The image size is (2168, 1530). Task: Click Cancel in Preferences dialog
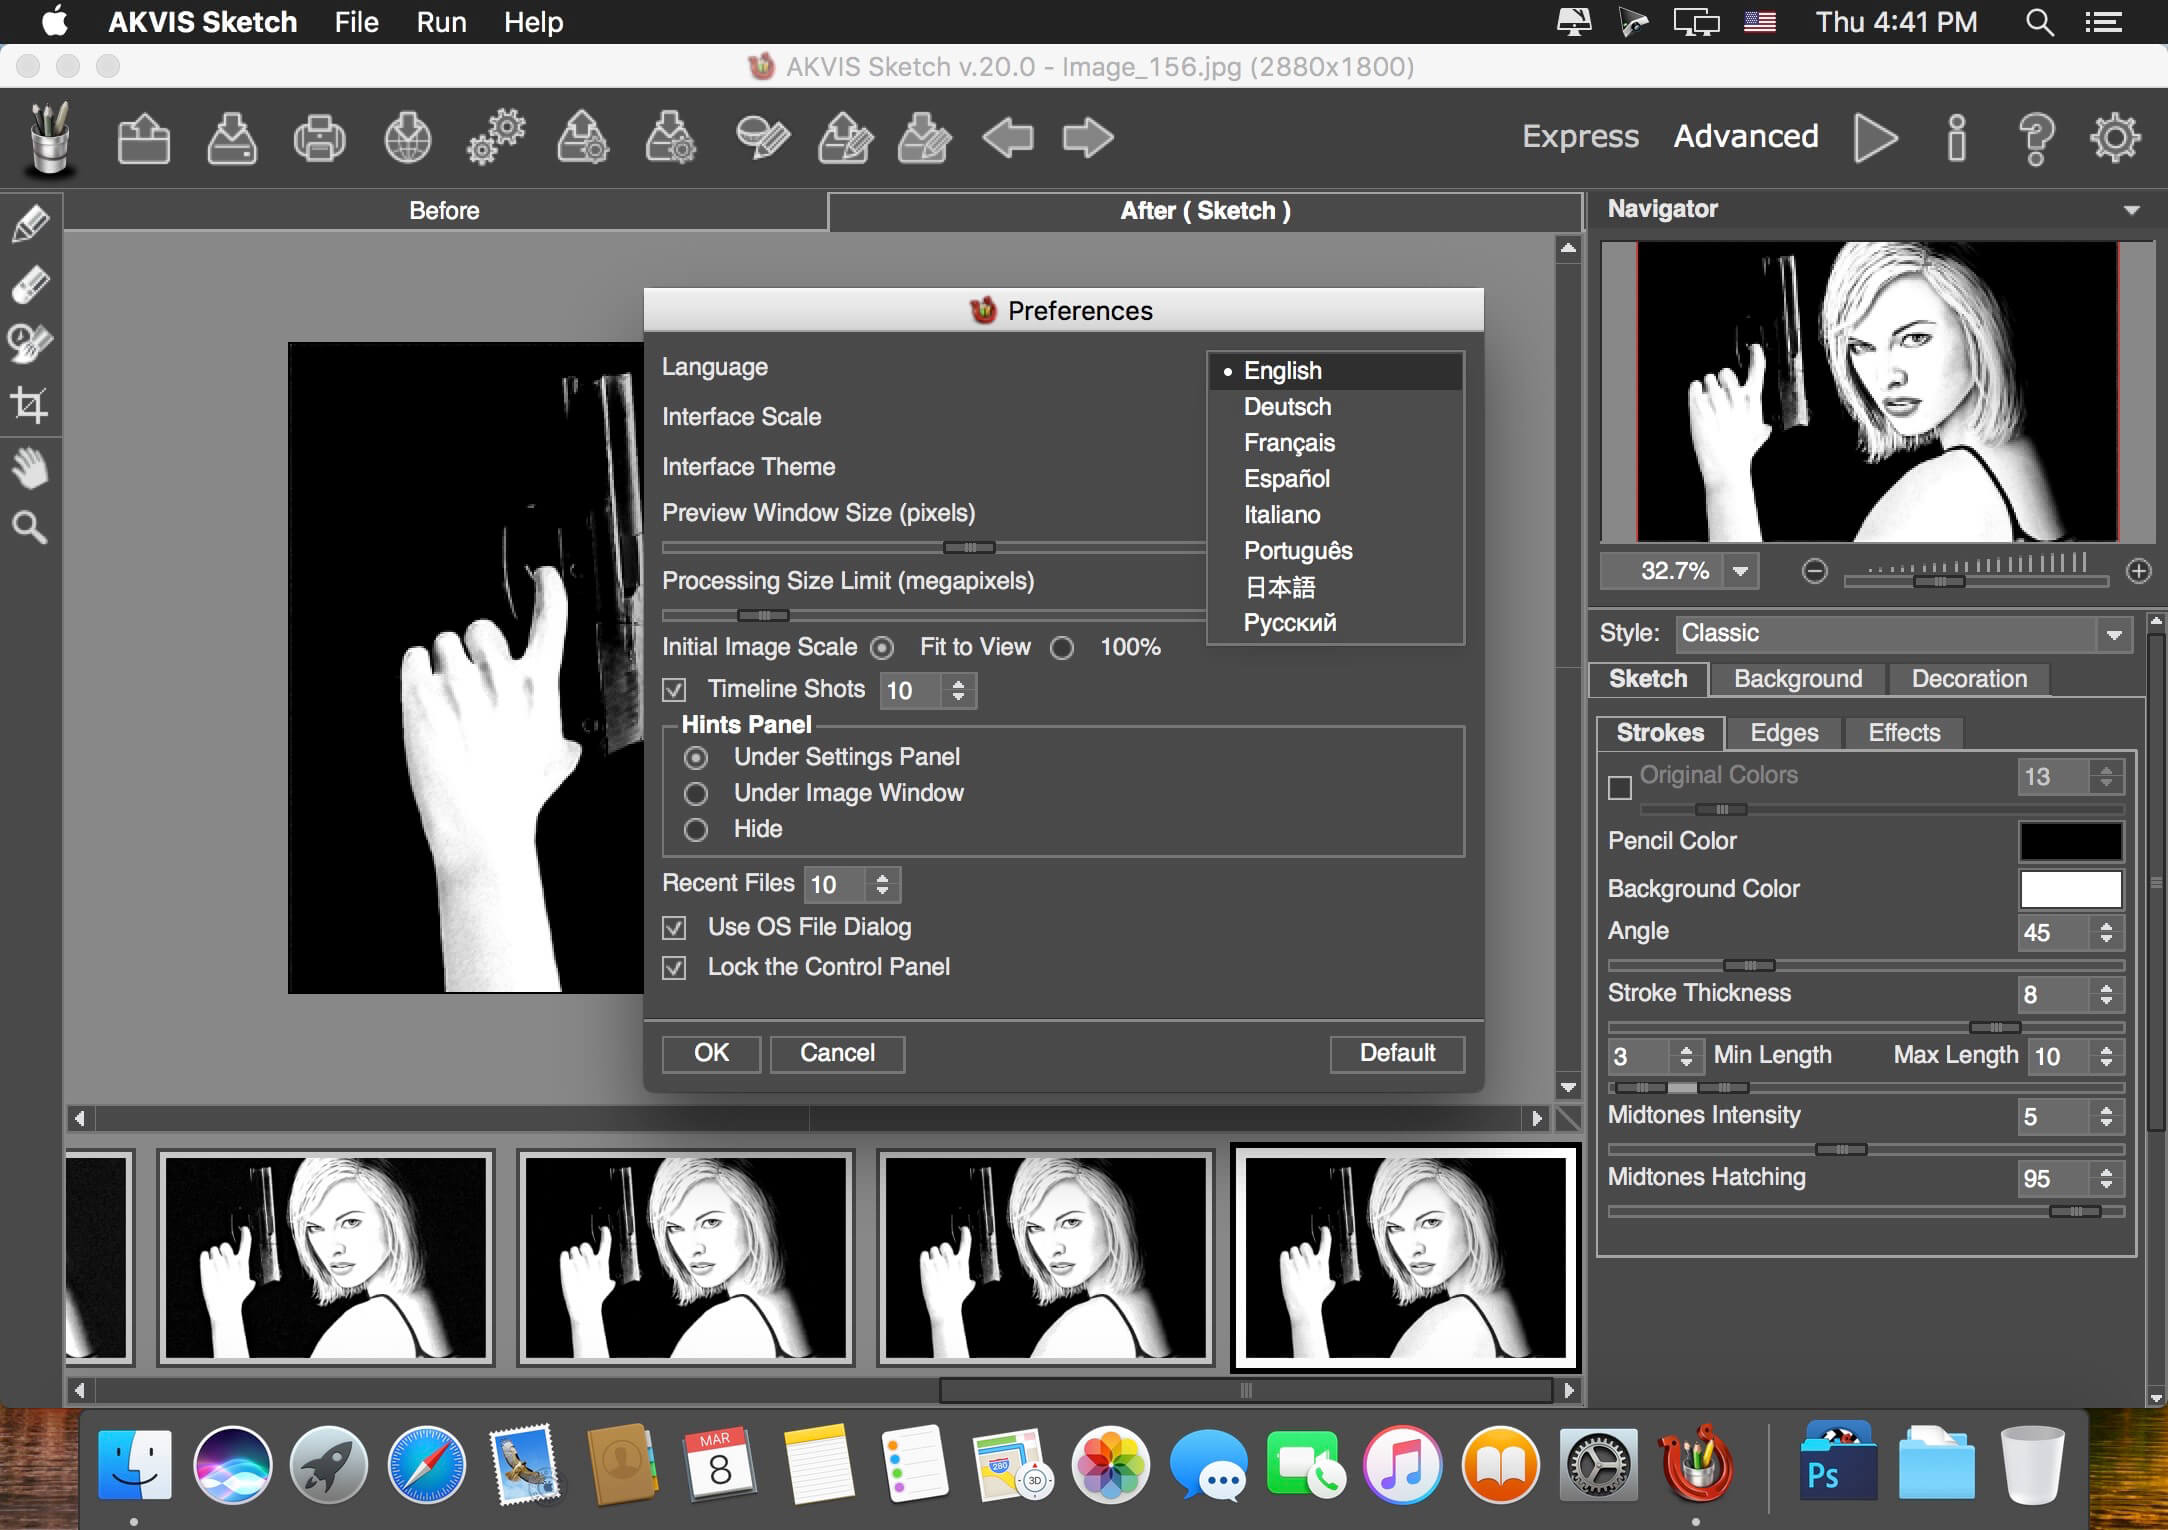[x=837, y=1054]
